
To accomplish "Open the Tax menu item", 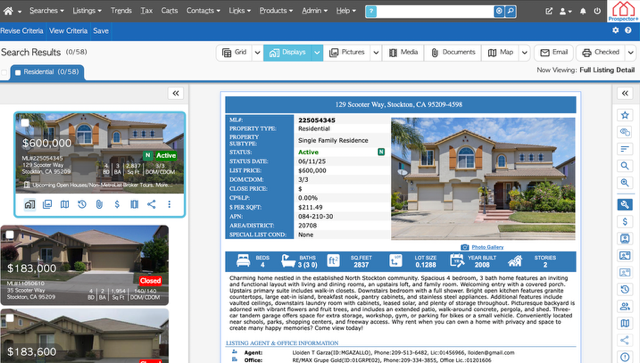I will [147, 11].
